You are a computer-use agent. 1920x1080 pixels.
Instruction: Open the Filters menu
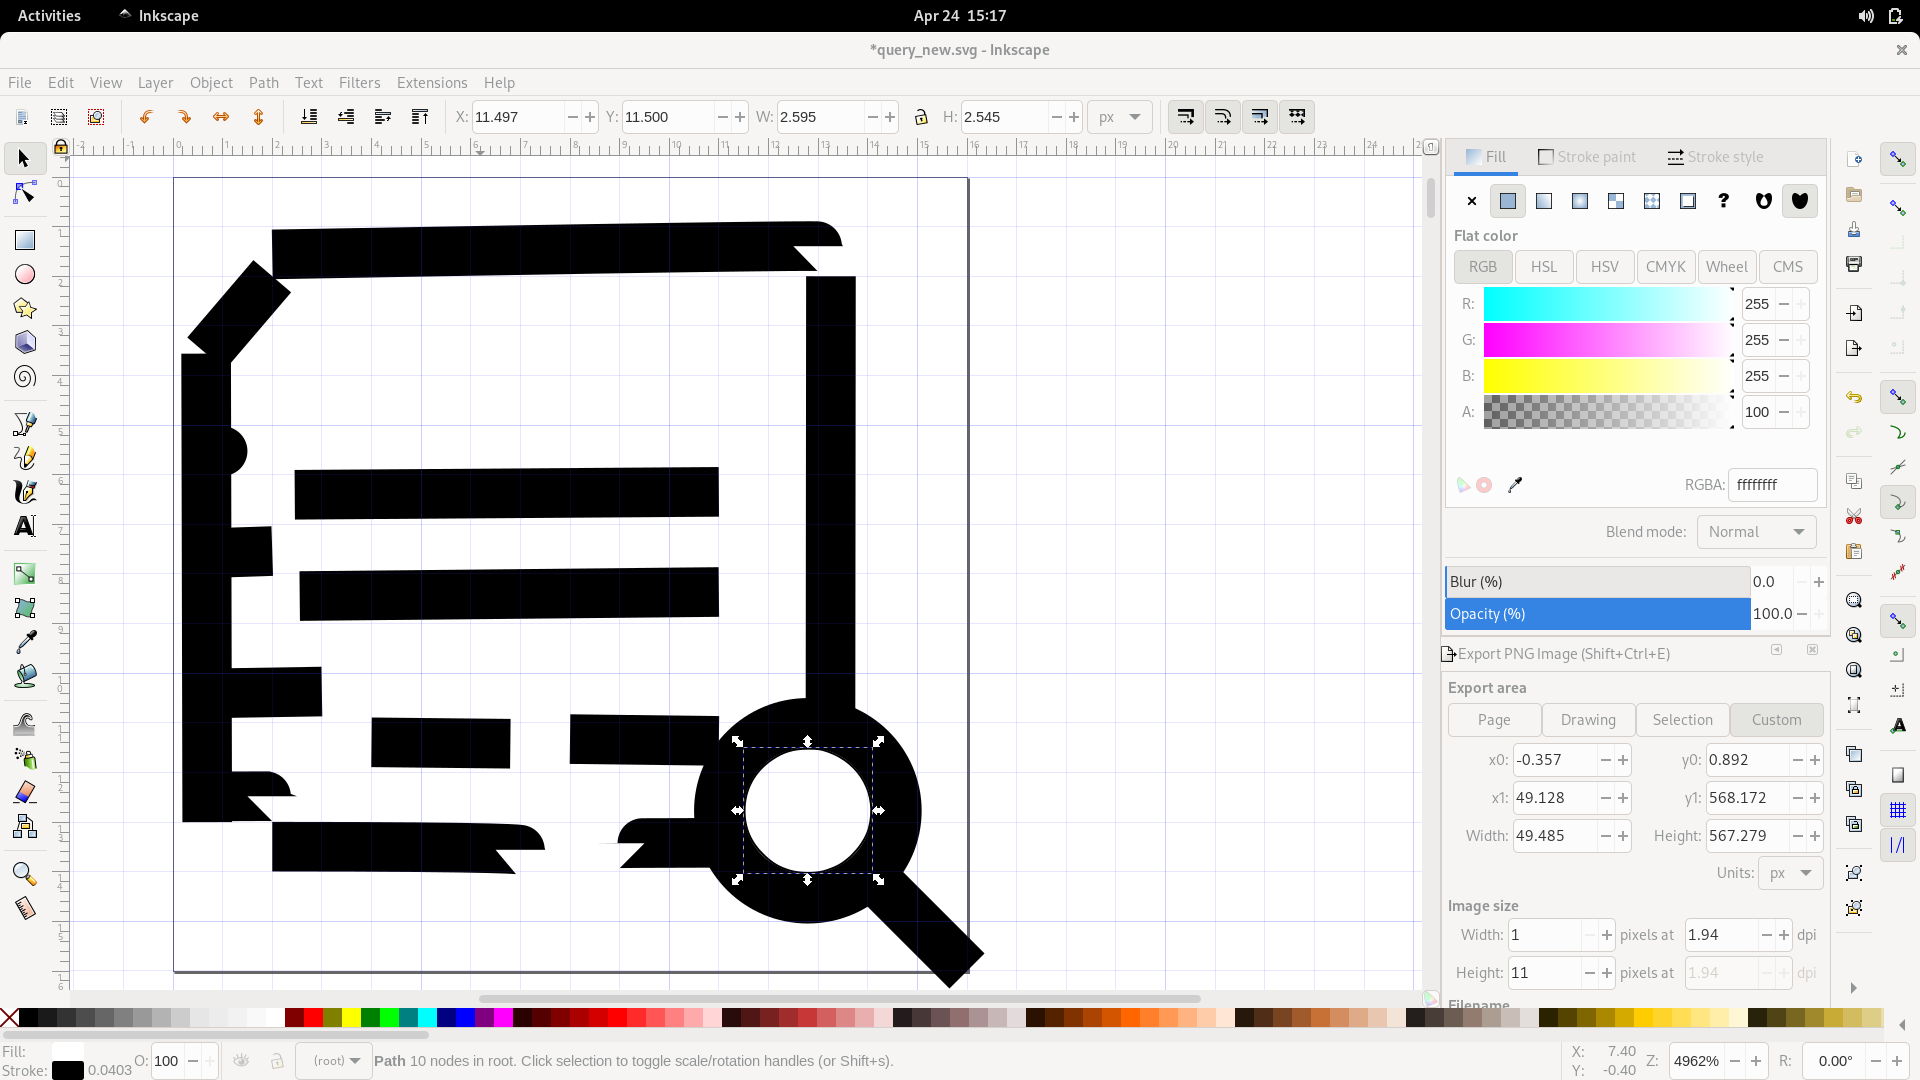[x=357, y=82]
